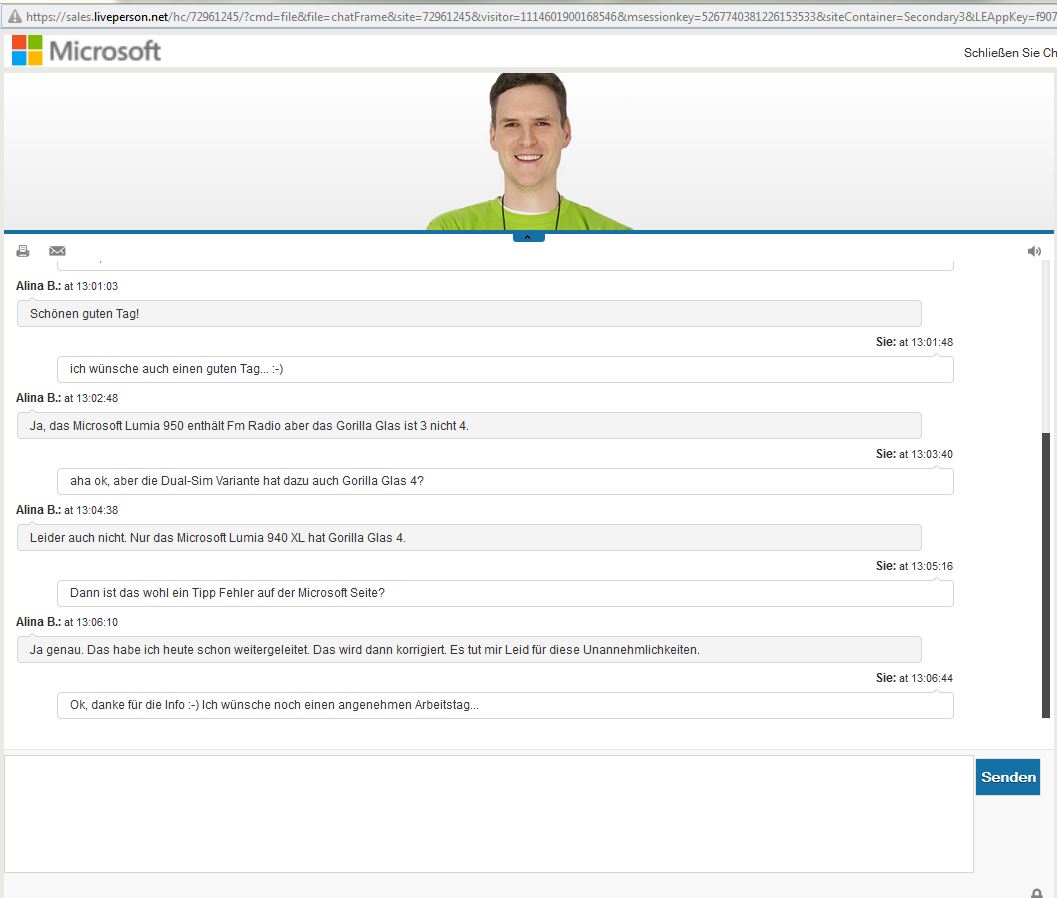Screen dimensions: 1057x898
Task: Email the transcript using envelope icon
Action: 57,251
